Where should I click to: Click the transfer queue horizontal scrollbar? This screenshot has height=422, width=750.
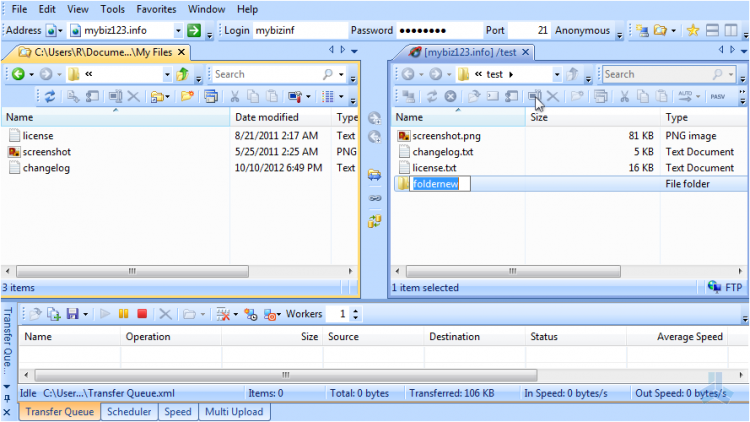tap(286, 375)
